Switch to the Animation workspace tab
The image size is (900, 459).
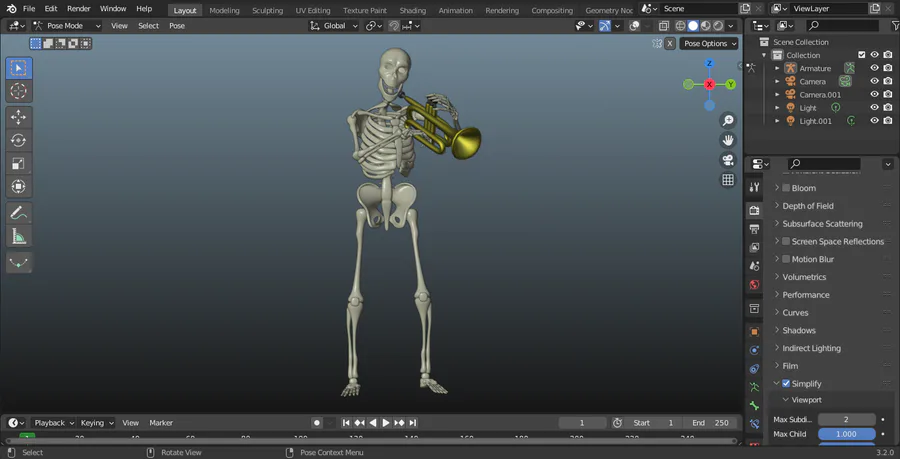point(456,10)
